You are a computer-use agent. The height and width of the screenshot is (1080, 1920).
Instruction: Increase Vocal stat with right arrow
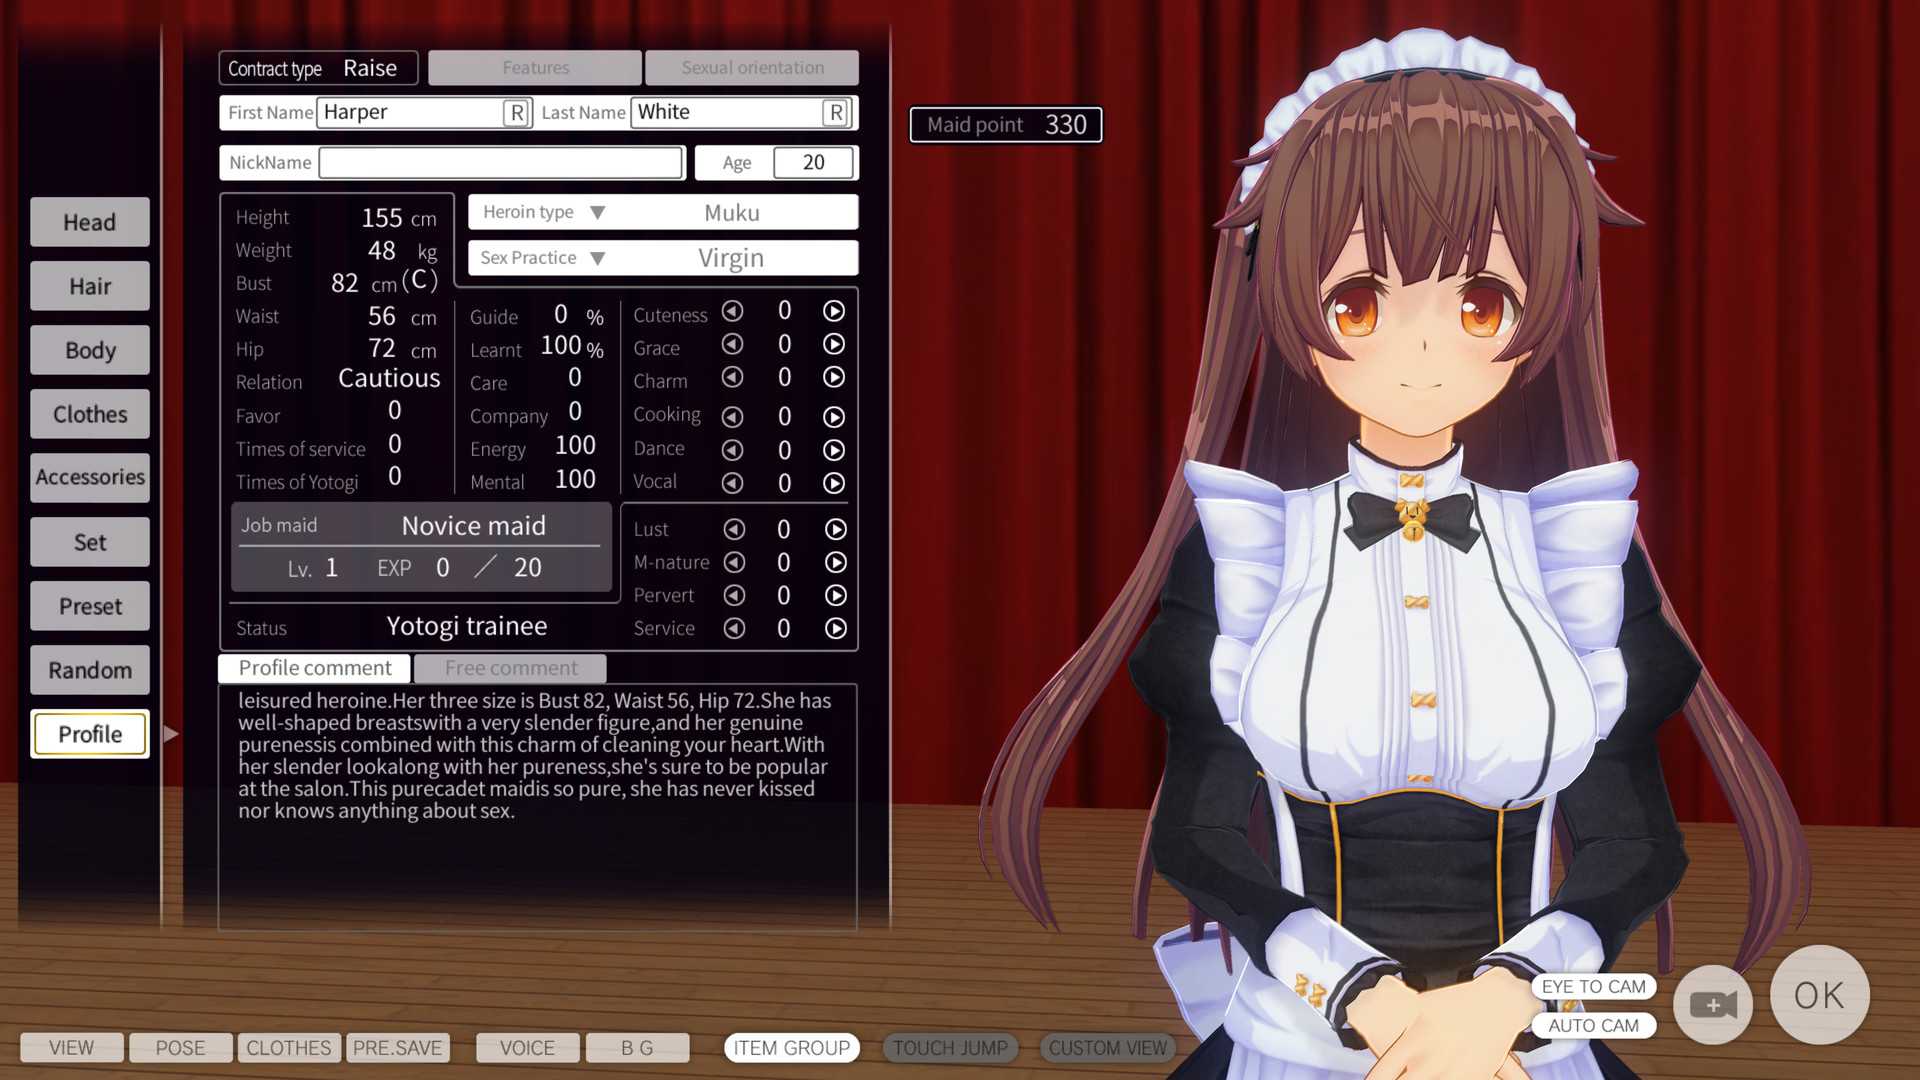pos(833,483)
